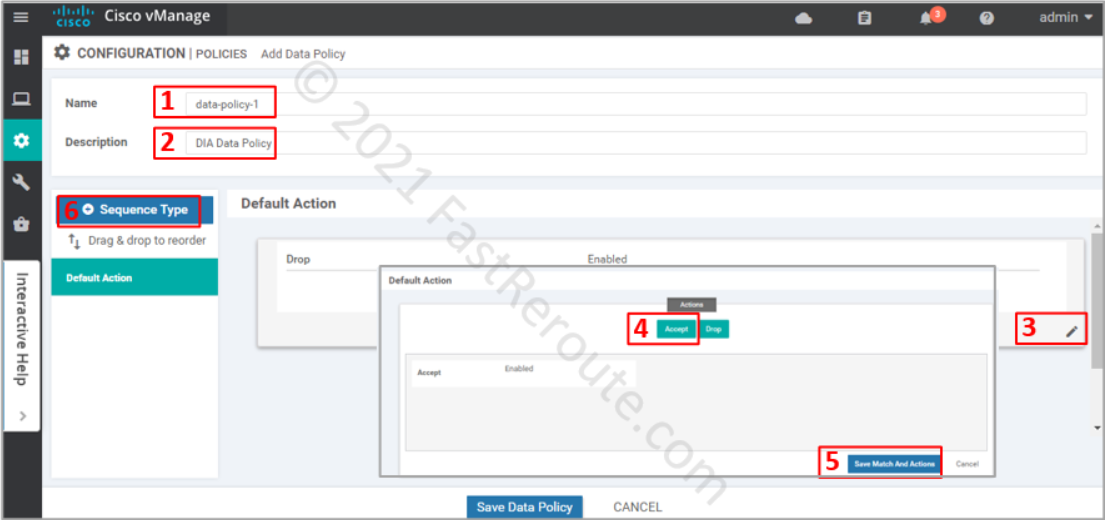This screenshot has width=1105, height=520.
Task: Expand the admin user dropdown
Action: (1065, 18)
